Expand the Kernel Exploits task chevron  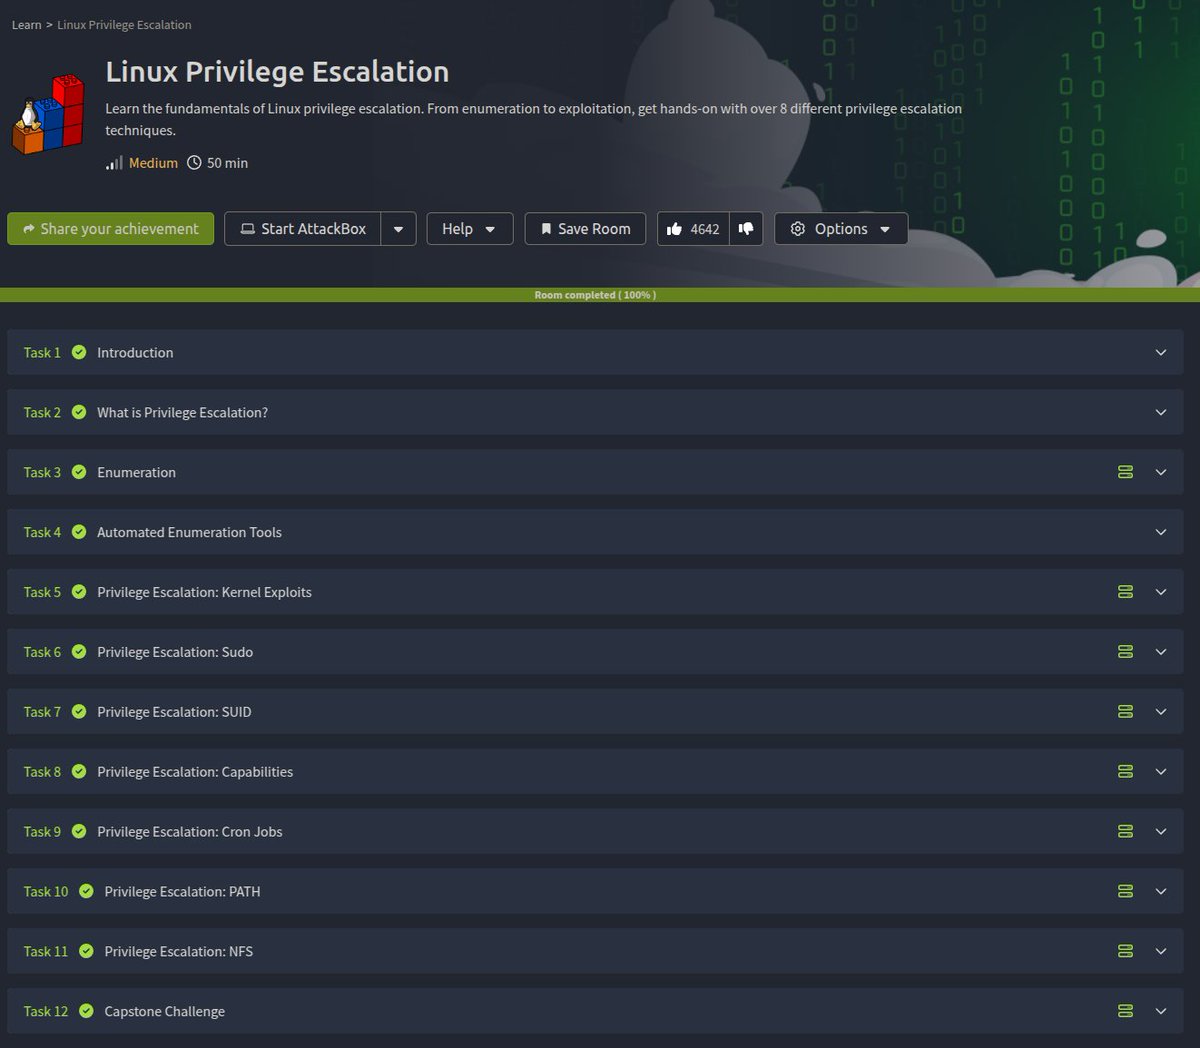[x=1161, y=592]
